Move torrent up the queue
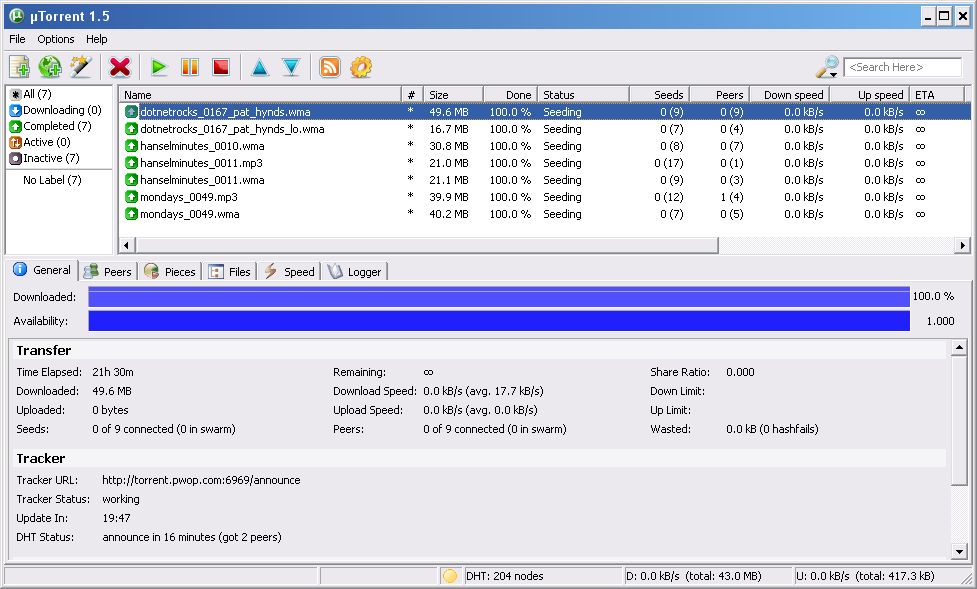 260,67
